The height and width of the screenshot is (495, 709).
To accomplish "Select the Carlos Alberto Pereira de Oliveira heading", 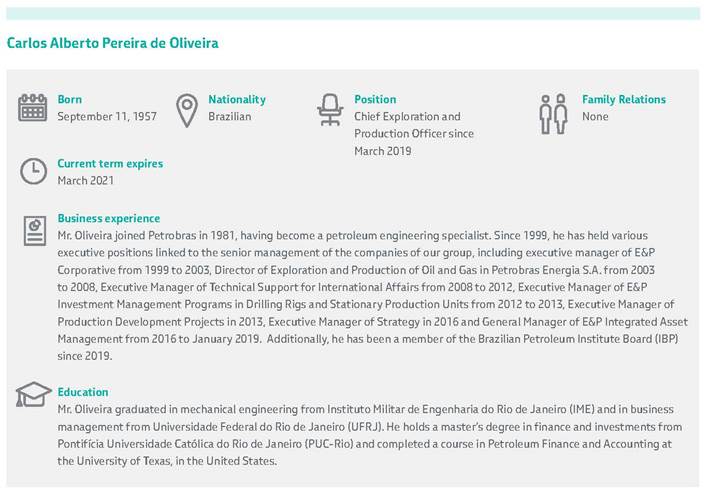I will (x=112, y=43).
